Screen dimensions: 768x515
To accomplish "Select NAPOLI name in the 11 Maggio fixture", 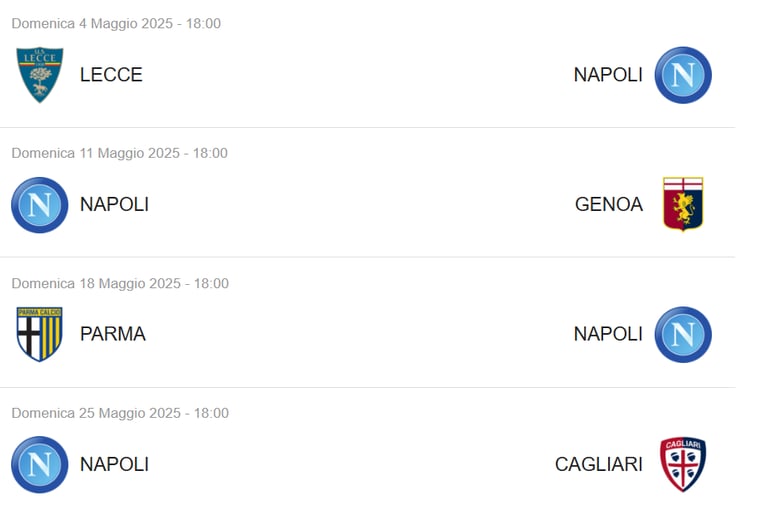I will click(x=114, y=205).
